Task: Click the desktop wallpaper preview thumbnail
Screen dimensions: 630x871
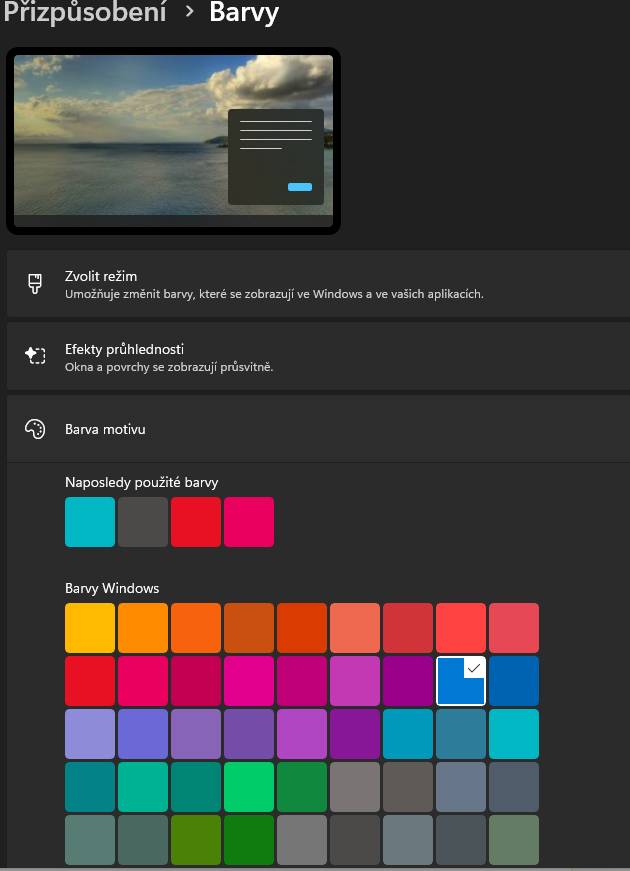Action: (173, 141)
